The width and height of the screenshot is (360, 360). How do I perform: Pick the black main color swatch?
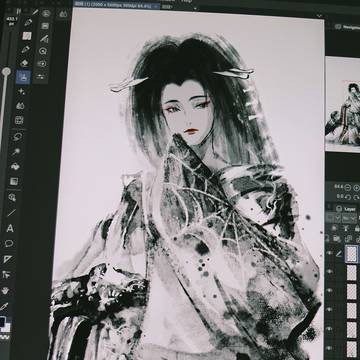click(x=2, y=321)
